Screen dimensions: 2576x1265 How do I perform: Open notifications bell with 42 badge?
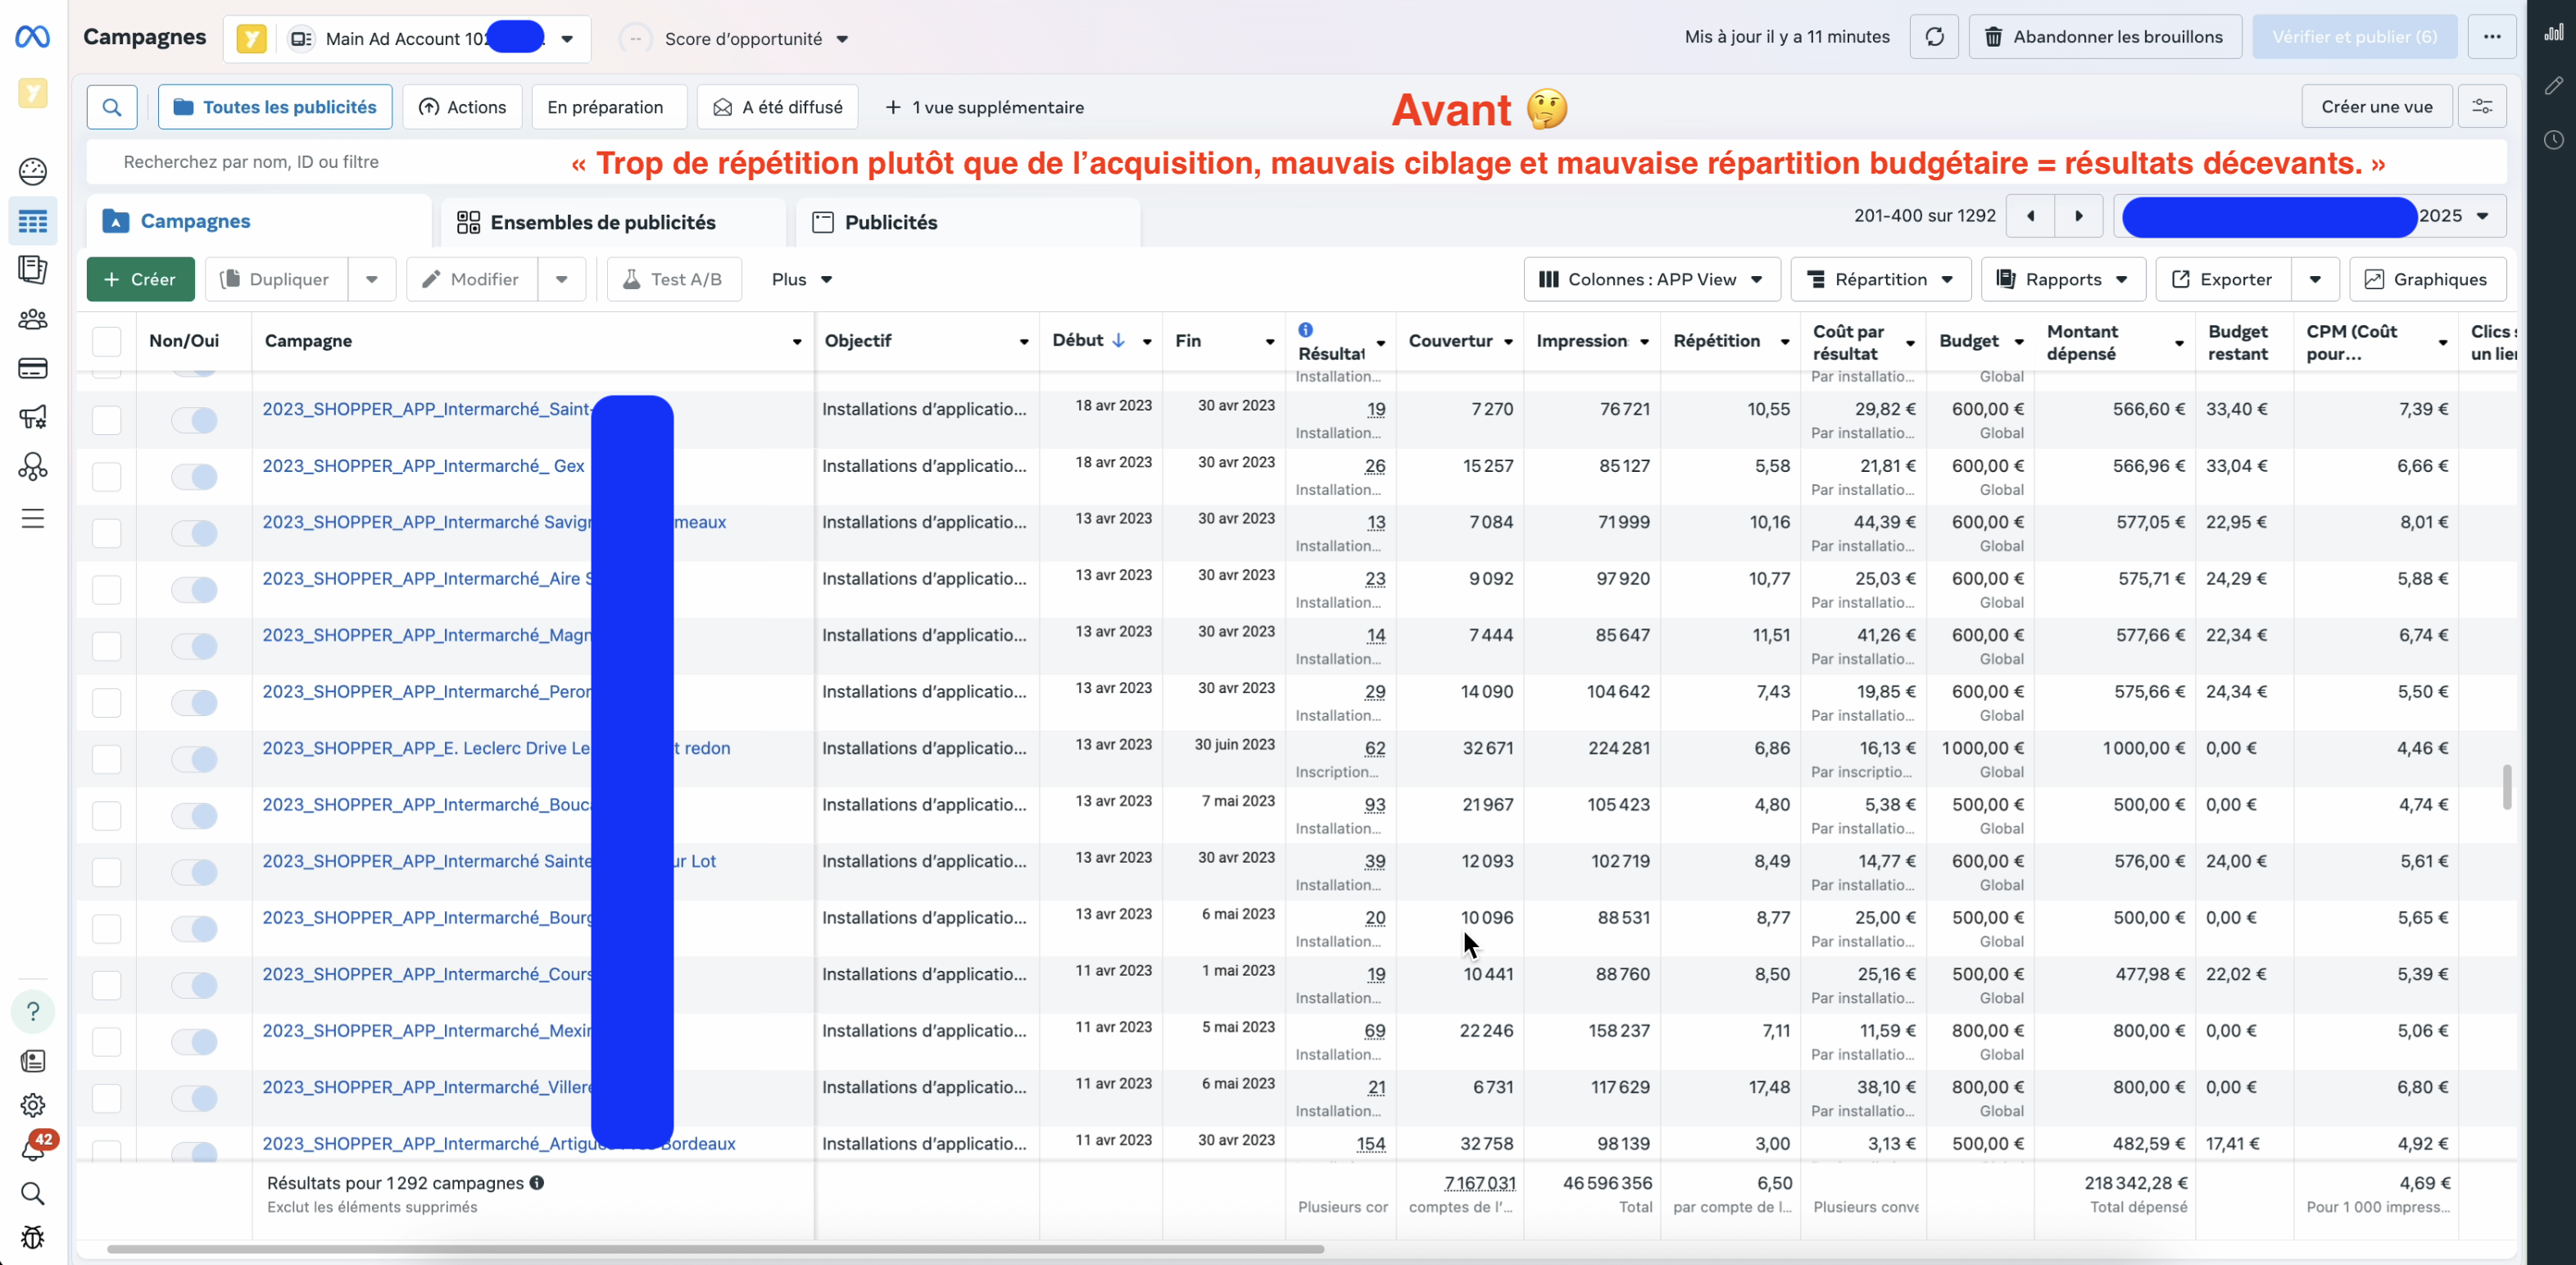(35, 1147)
